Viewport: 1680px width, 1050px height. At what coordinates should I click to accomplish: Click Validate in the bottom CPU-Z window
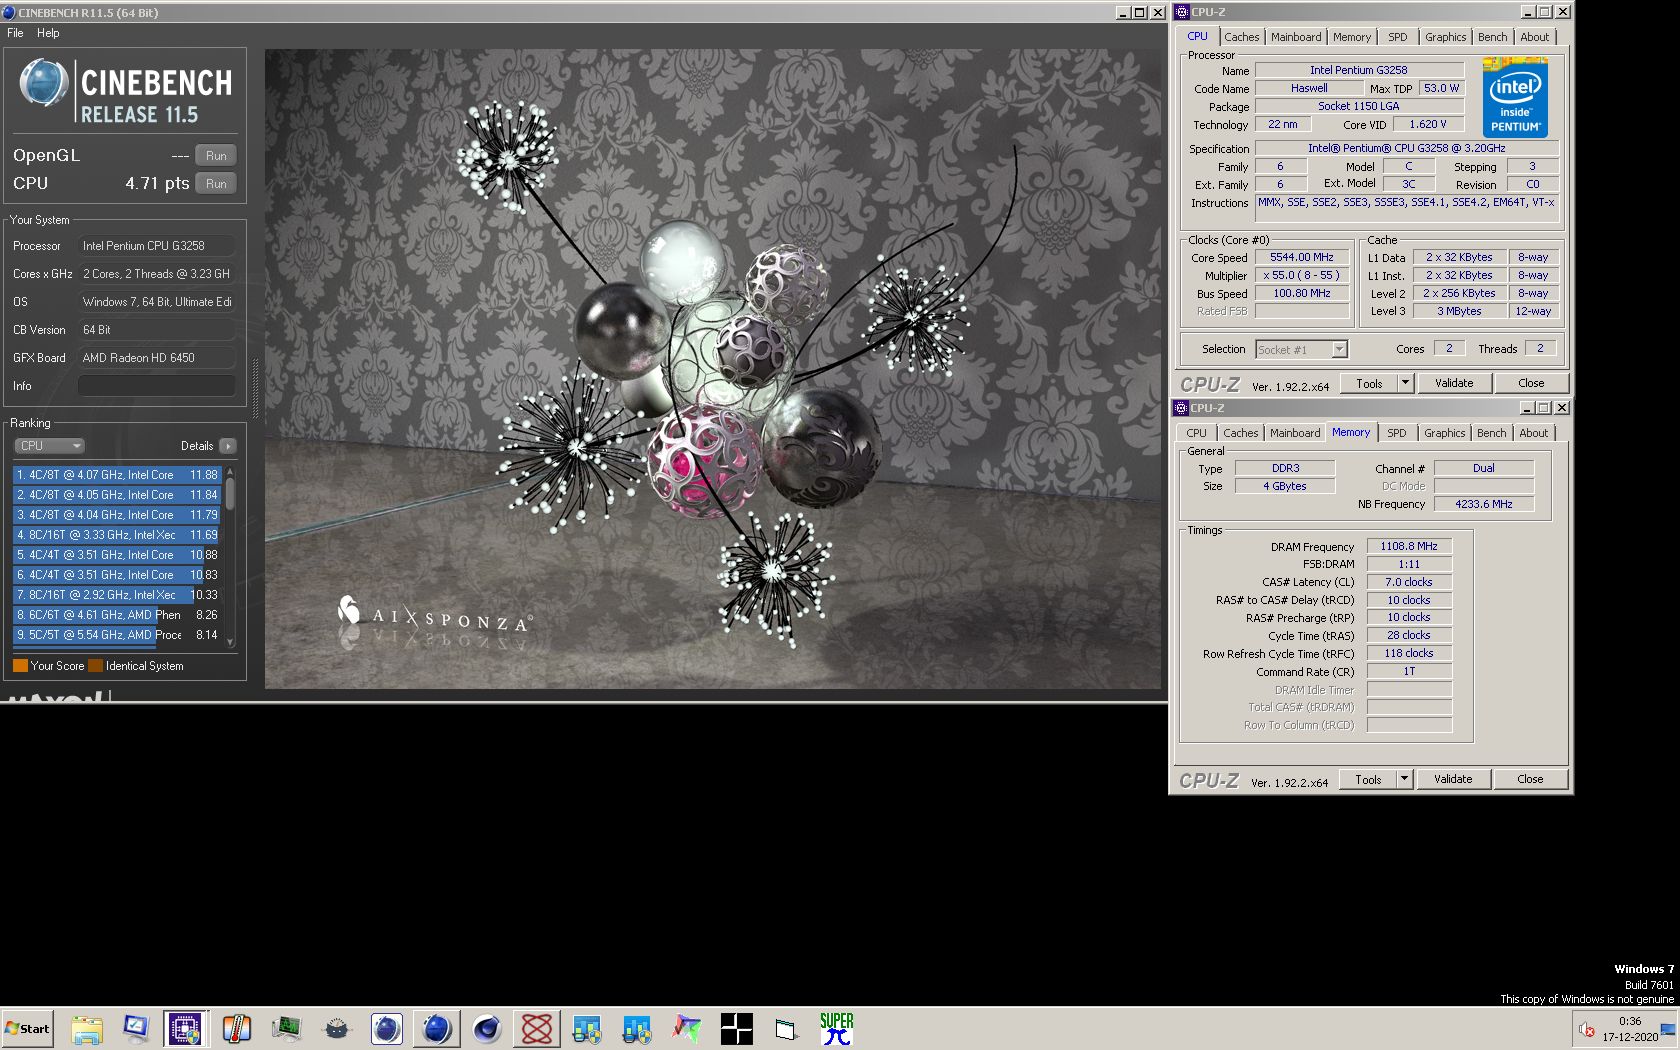pyautogui.click(x=1453, y=779)
